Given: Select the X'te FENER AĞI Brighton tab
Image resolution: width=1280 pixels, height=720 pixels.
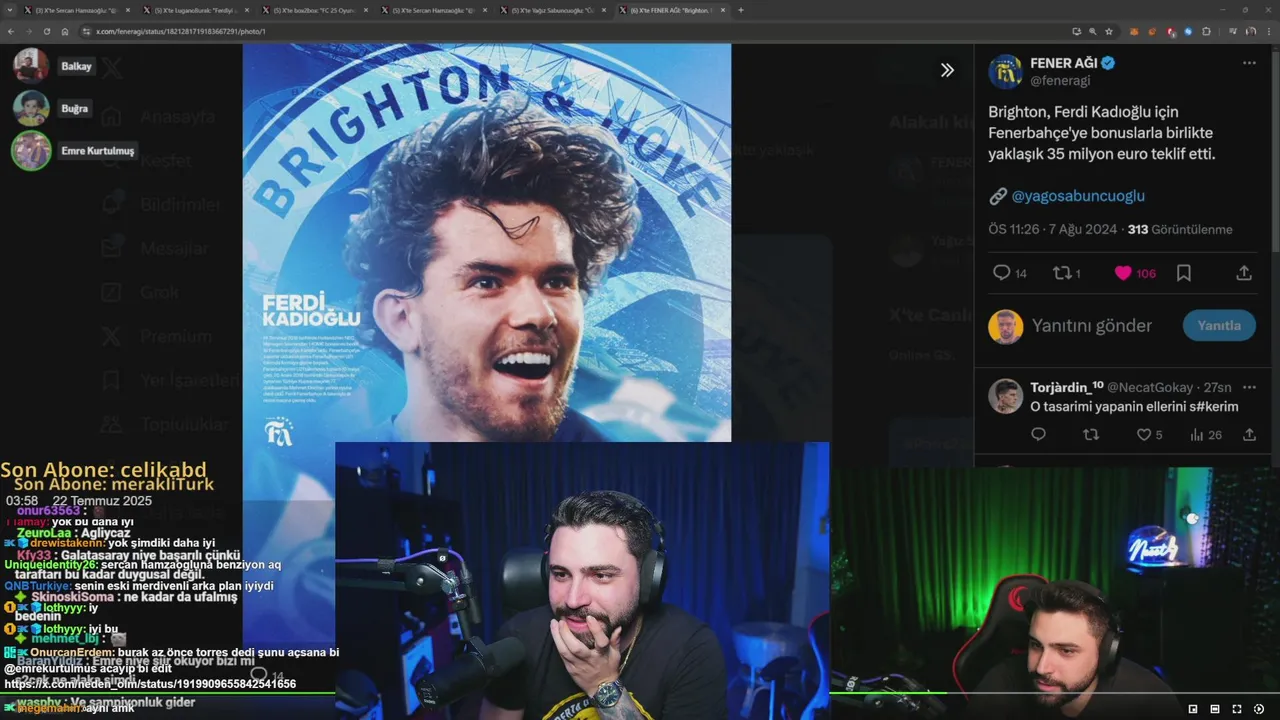Looking at the screenshot, I should [x=672, y=10].
